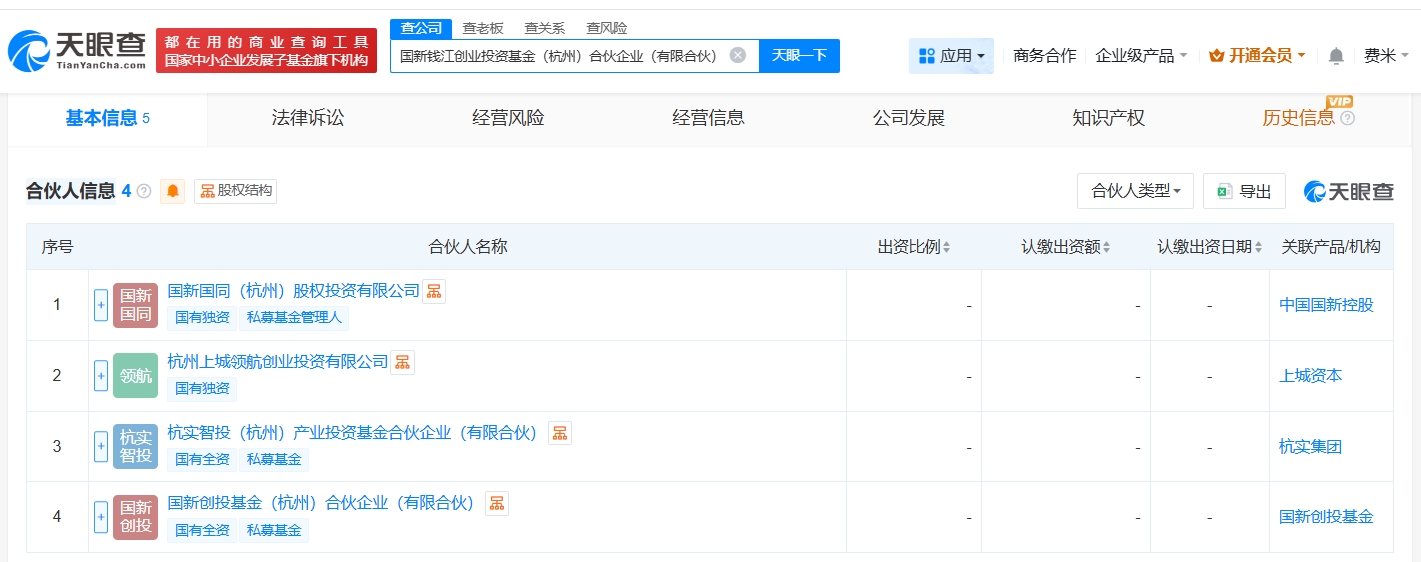Click the 私募基金 tag under 杭实智投

coord(274,459)
